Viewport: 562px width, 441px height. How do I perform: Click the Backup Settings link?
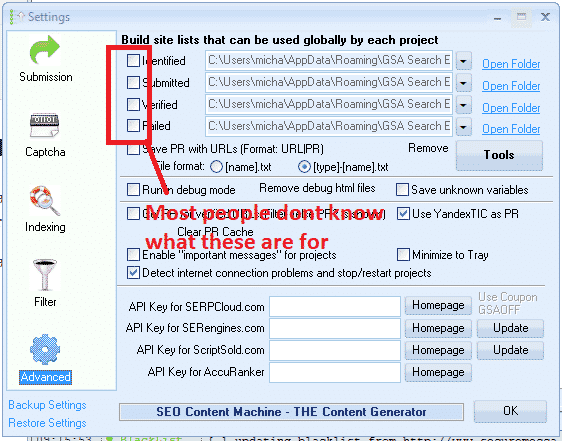[47, 405]
